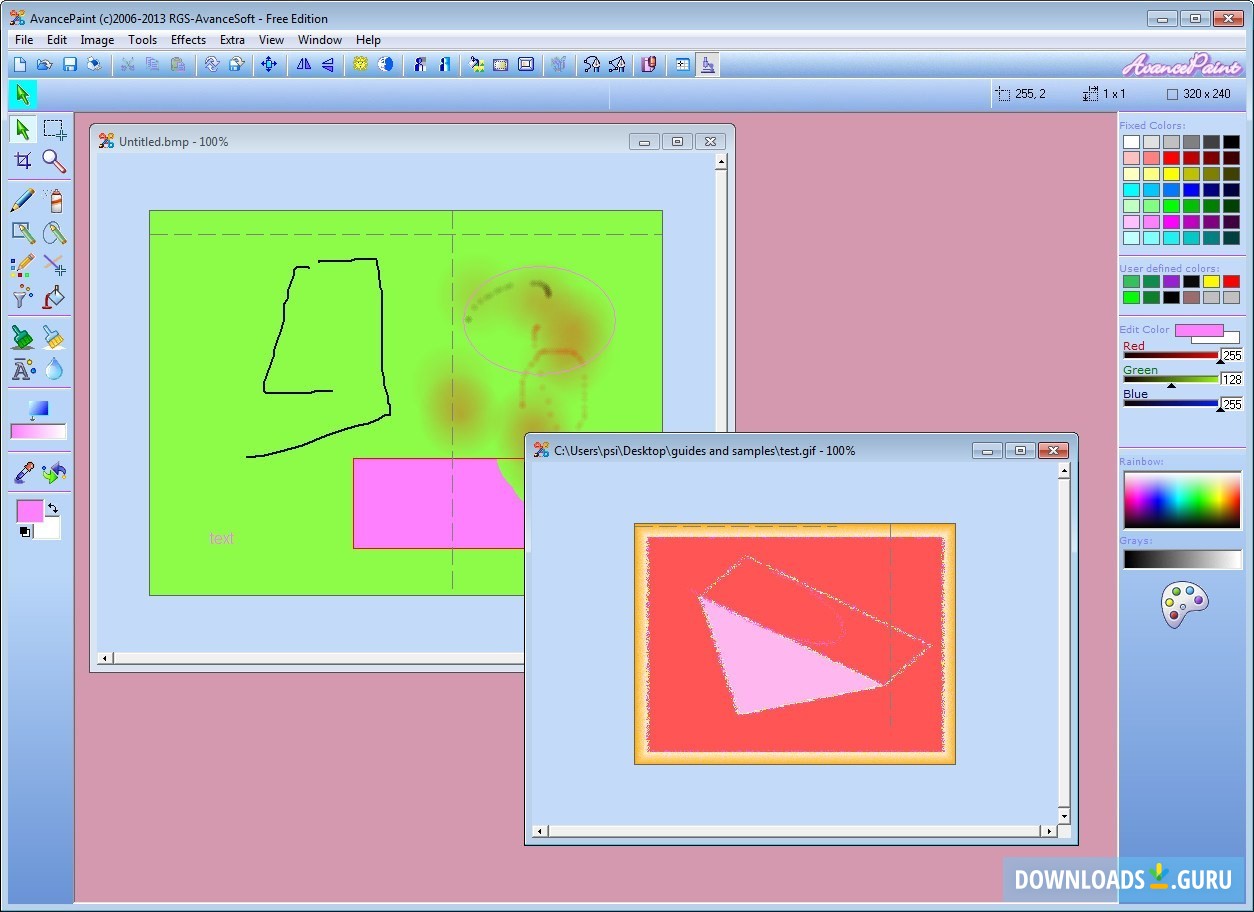
Task: Click the Red value input field
Action: [1232, 356]
